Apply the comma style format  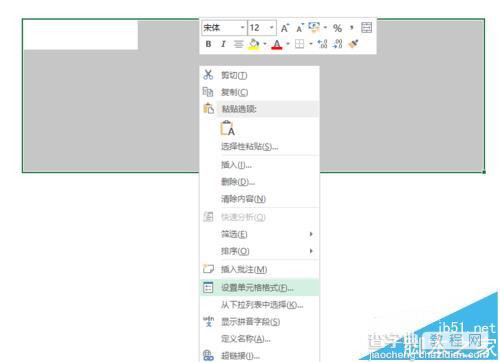pos(351,27)
